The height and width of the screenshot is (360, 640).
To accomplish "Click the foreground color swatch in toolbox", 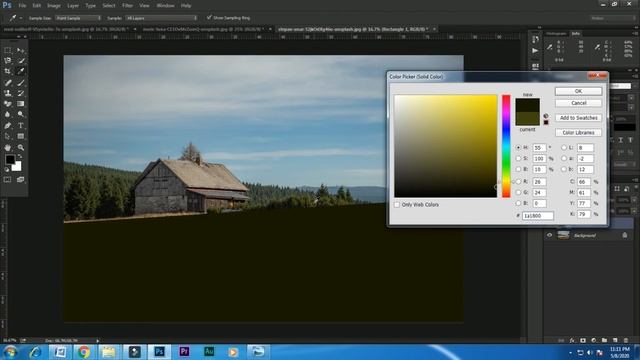I will (x=10, y=160).
